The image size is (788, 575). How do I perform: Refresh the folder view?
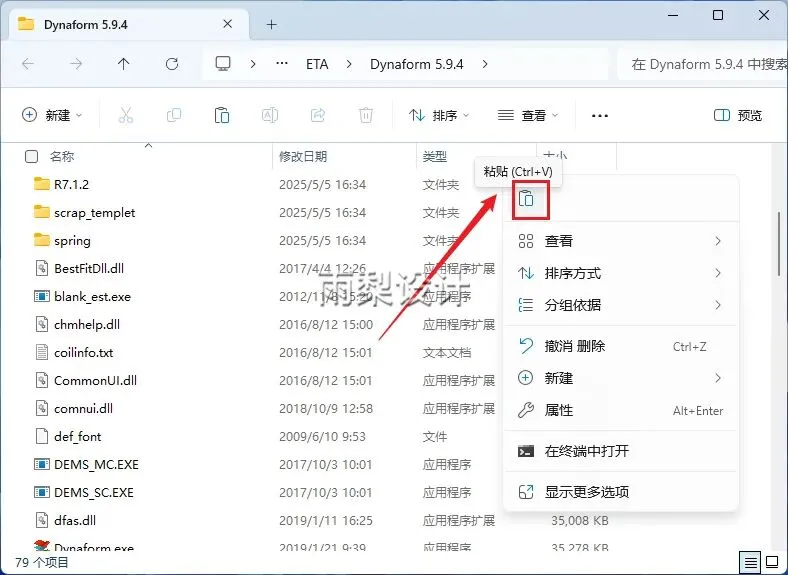point(172,64)
